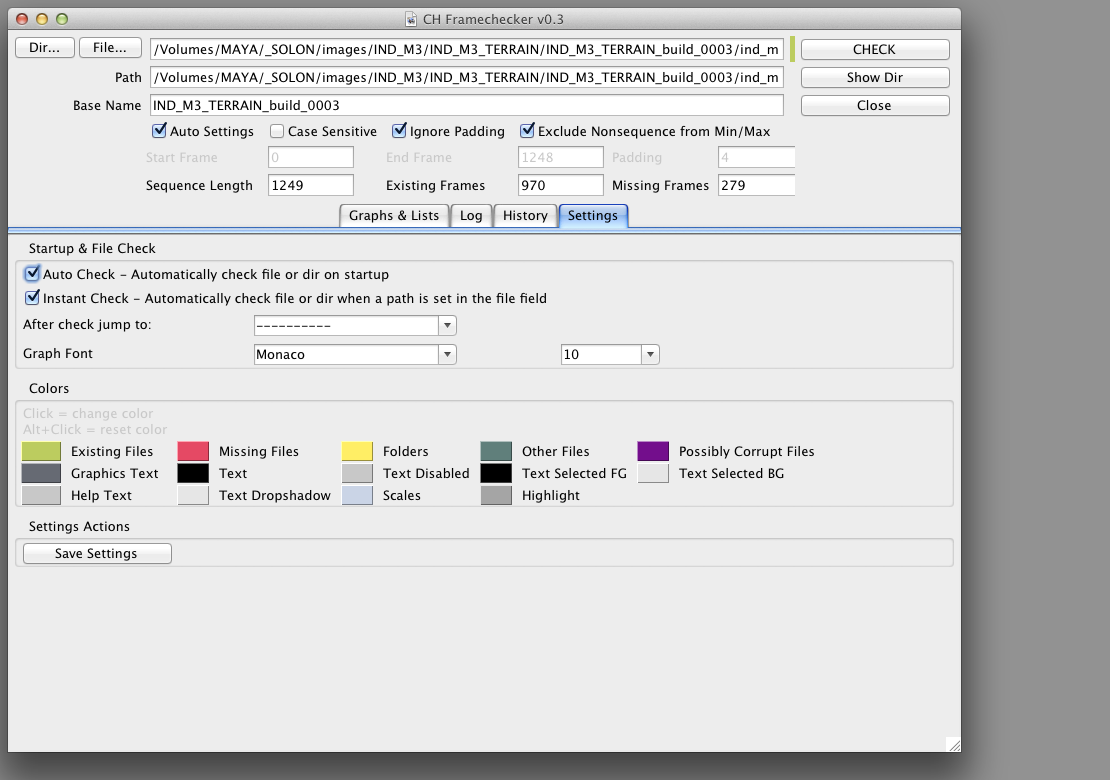Run the CHECK button

[875, 50]
